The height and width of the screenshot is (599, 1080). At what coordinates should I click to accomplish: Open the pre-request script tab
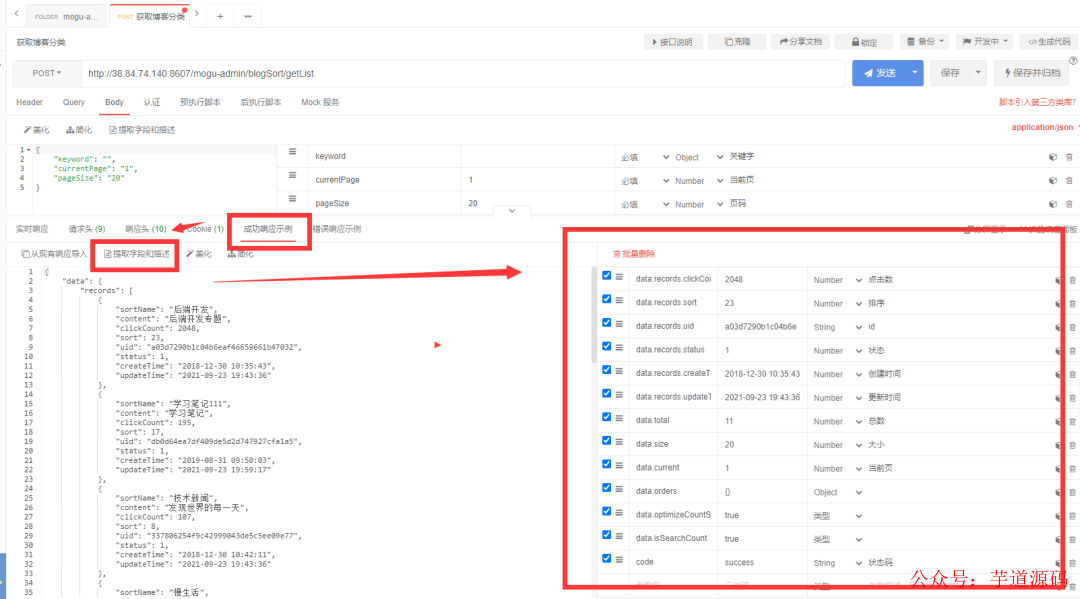coord(200,102)
